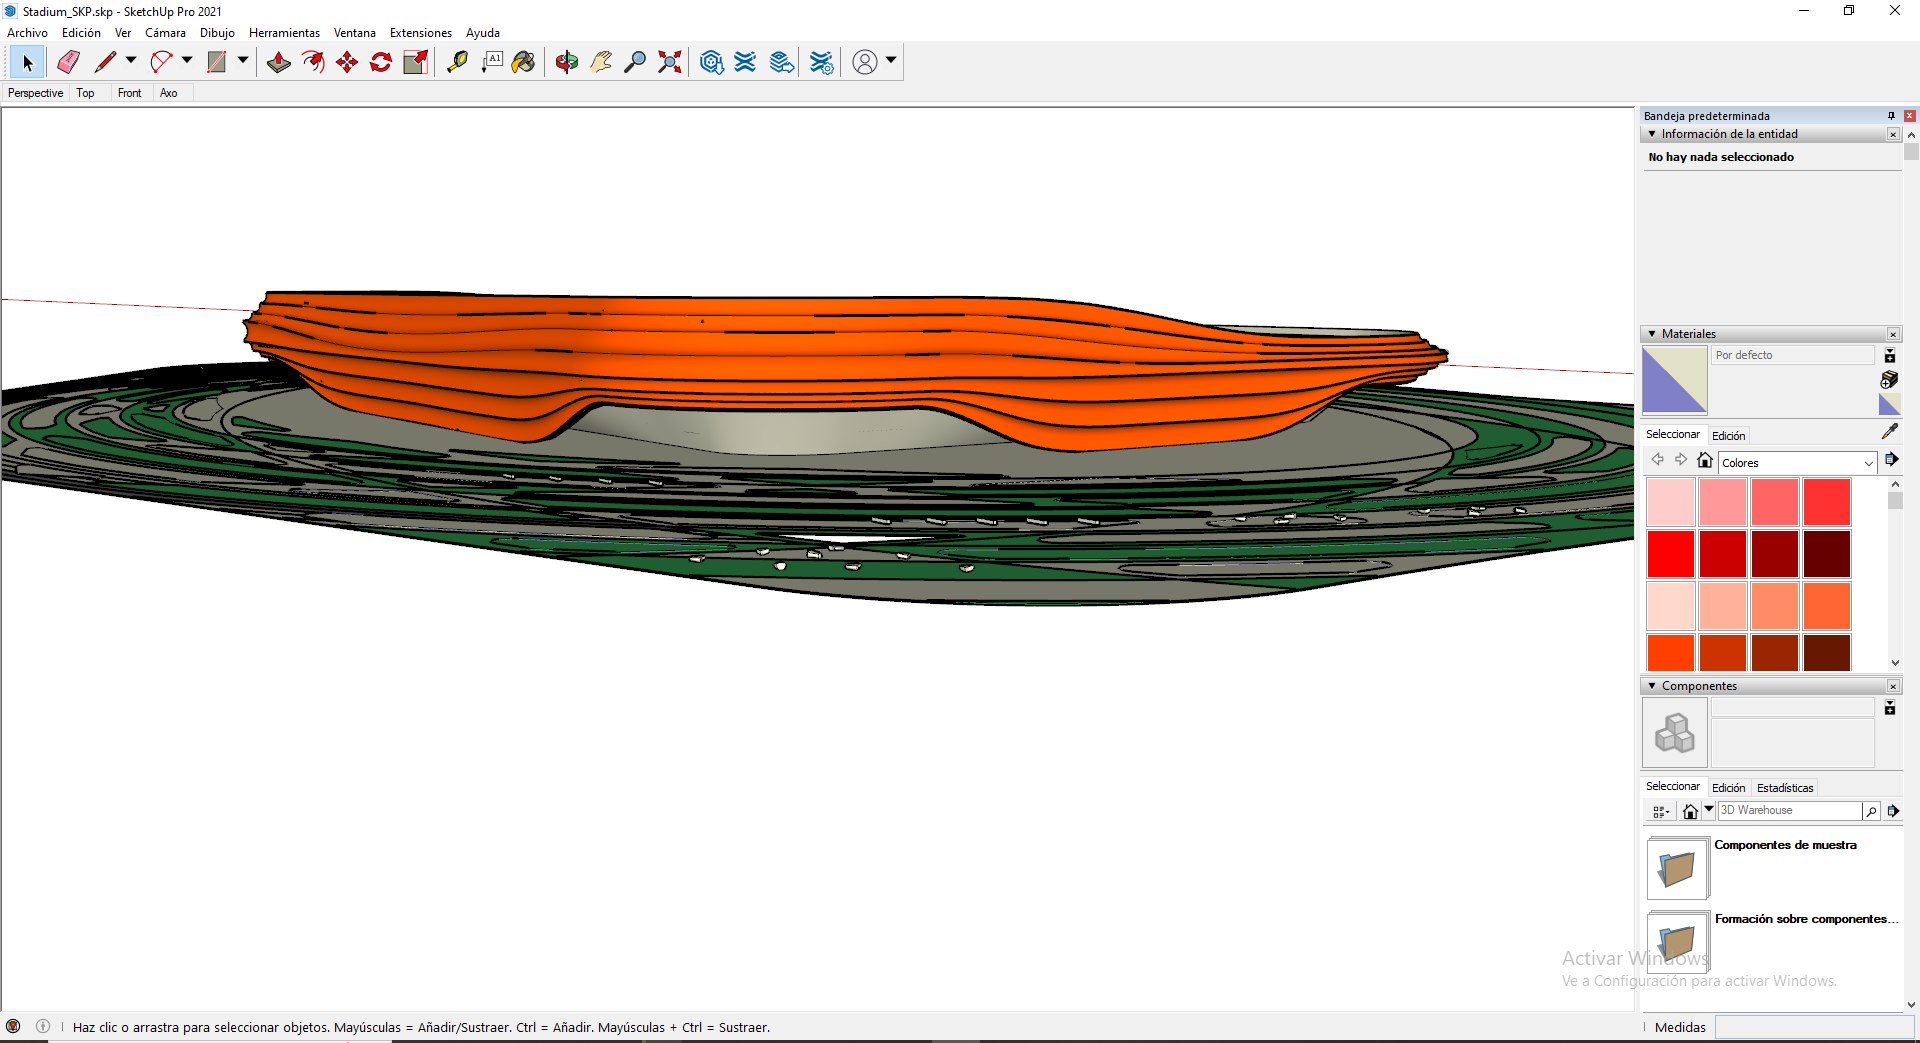The image size is (1920, 1043).
Task: Pick the Rotate tool
Action: [x=381, y=62]
